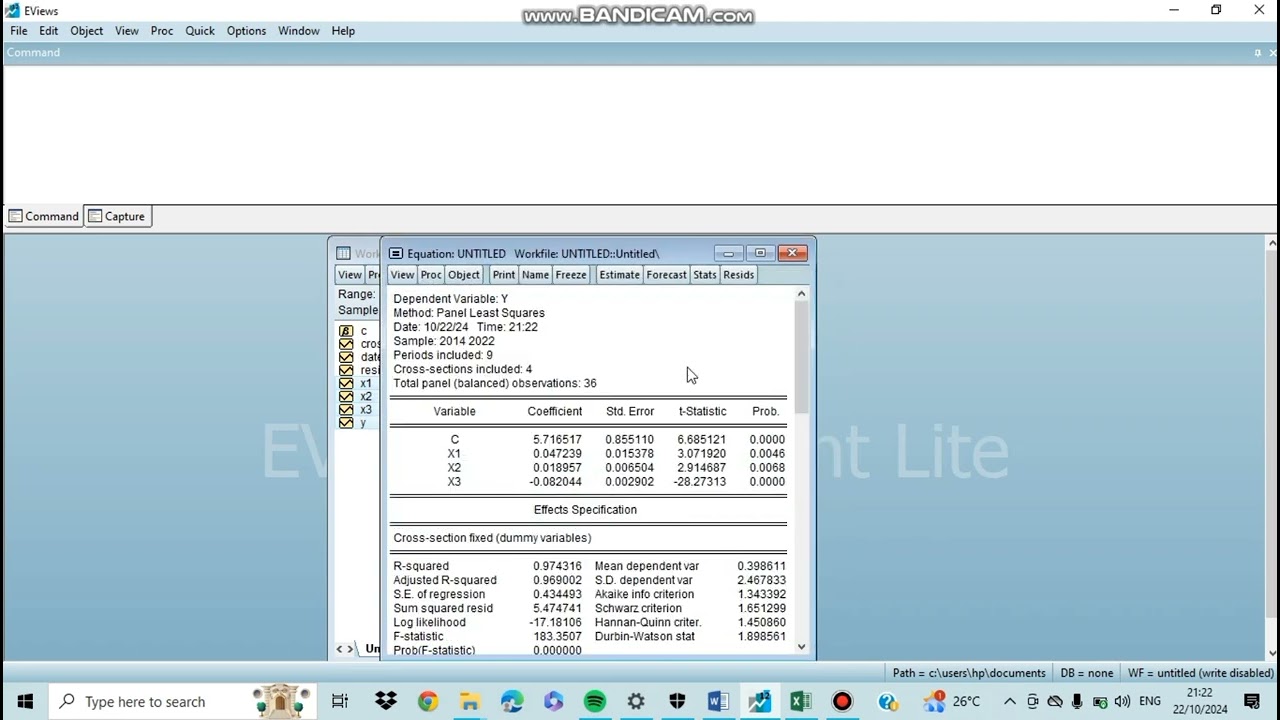Open the notifications center icon
Viewport: 1280px width, 720px height.
(x=1253, y=701)
